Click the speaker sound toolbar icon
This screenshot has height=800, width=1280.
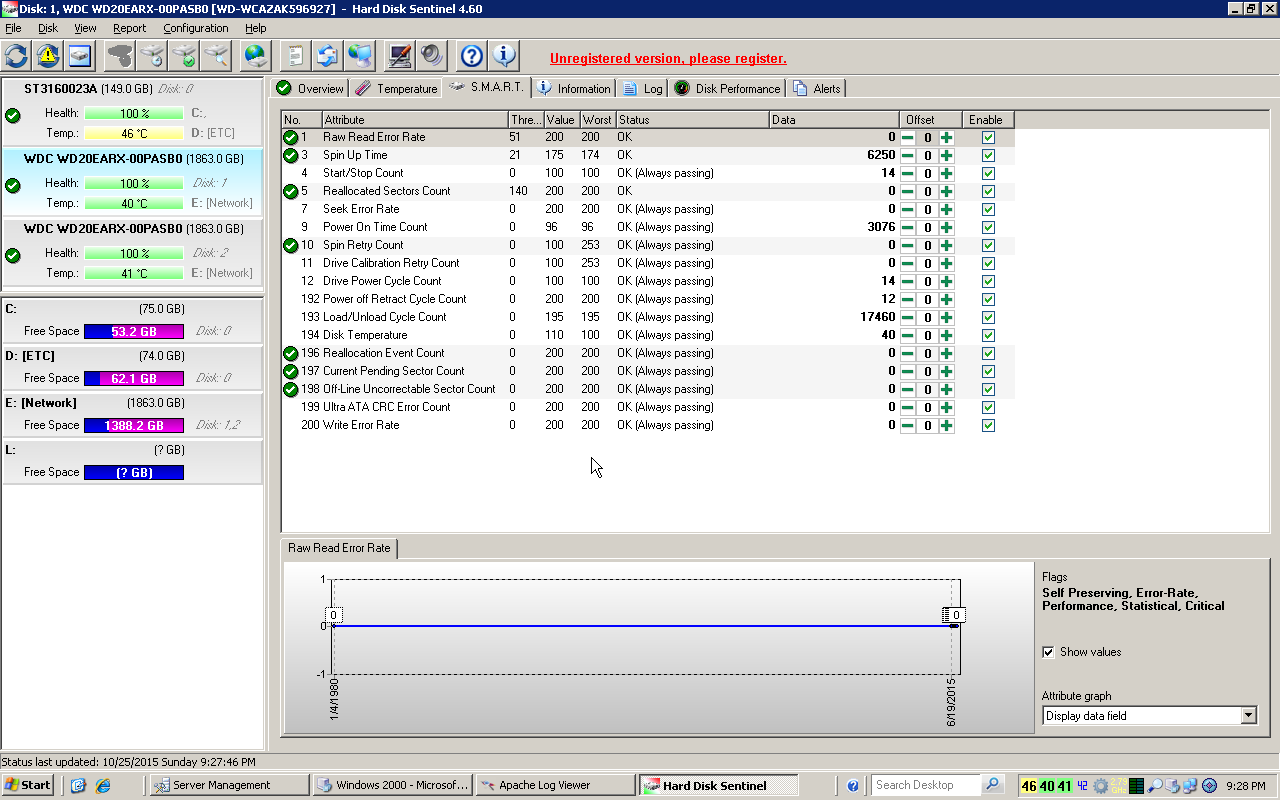click(x=432, y=55)
